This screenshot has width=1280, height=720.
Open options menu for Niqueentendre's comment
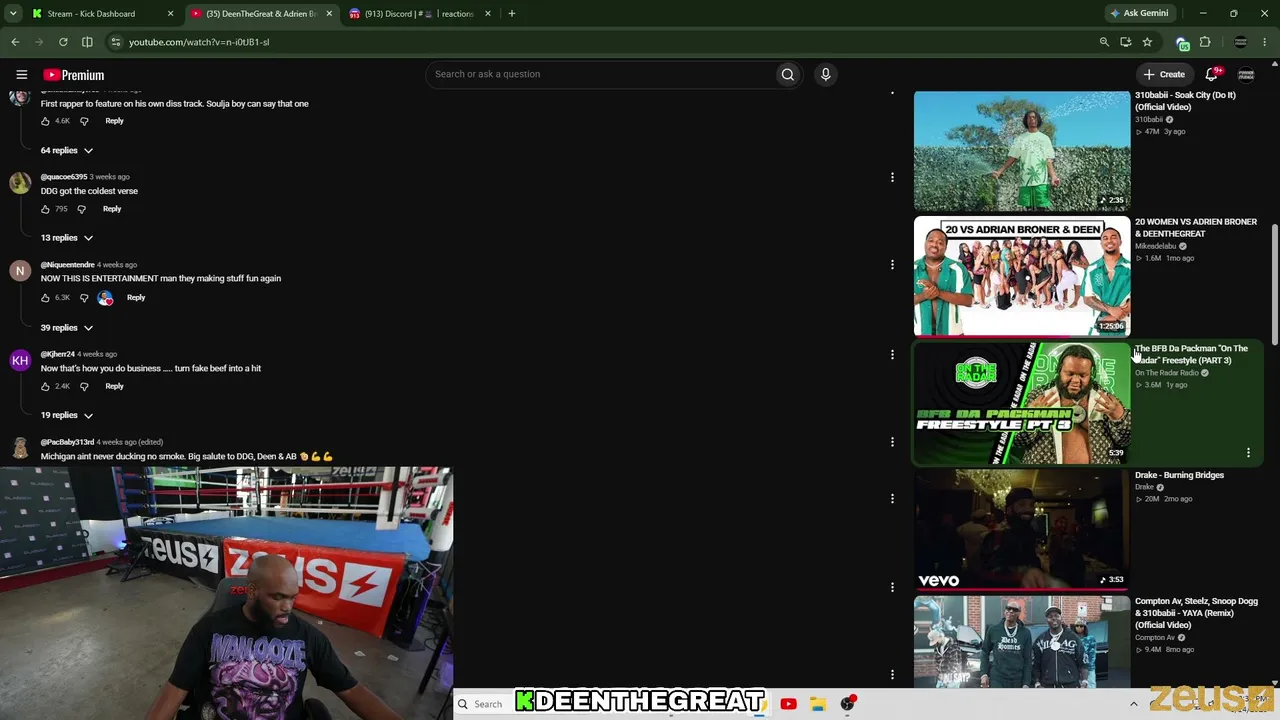(x=892, y=265)
